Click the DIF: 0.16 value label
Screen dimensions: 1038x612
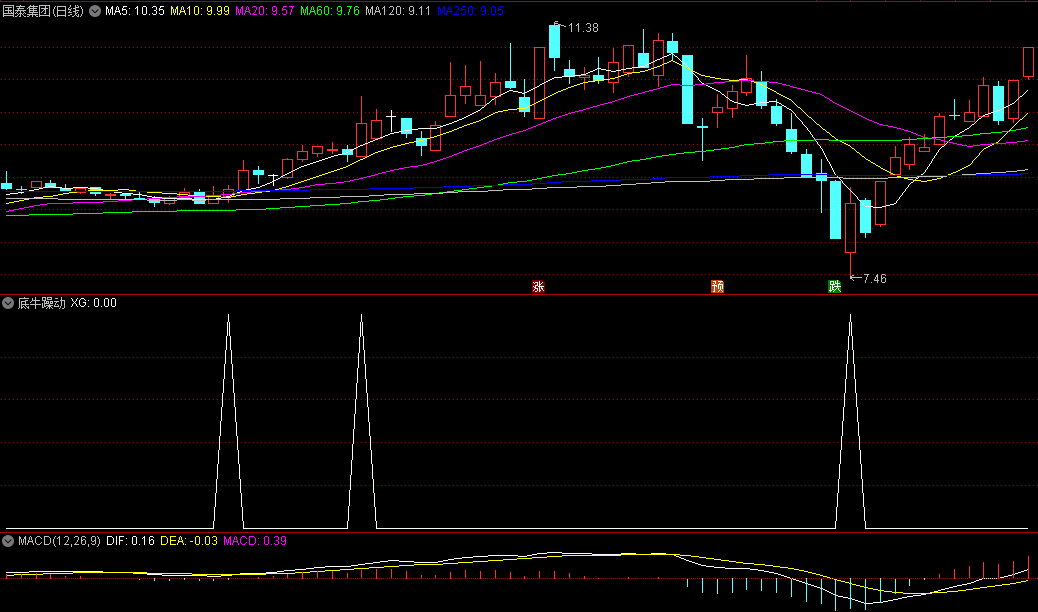click(x=130, y=541)
